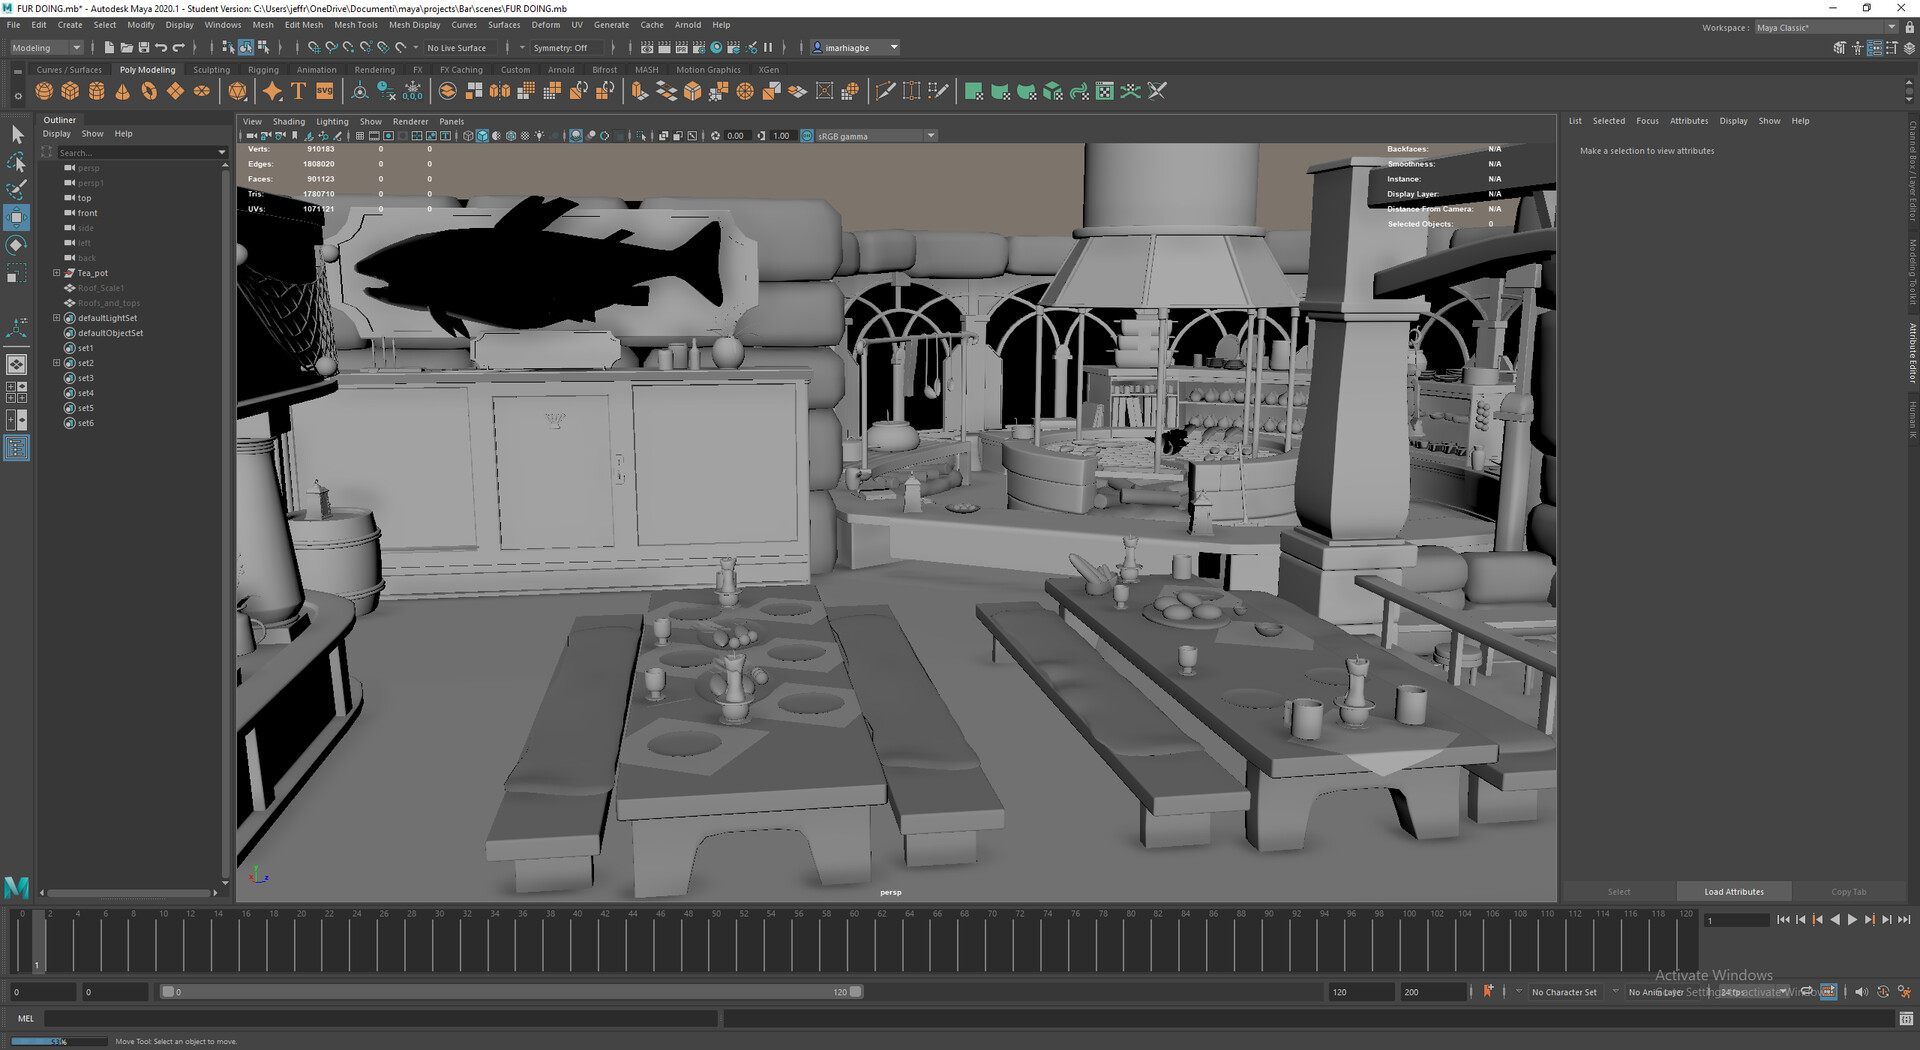This screenshot has width=1920, height=1050.
Task: Expand the set2 node in Outliner
Action: click(57, 362)
